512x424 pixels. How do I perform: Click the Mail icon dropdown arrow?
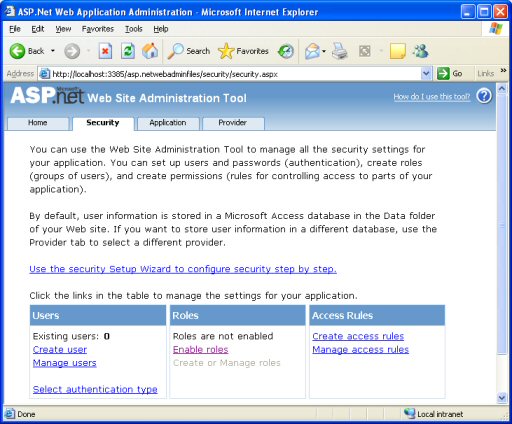[x=324, y=51]
